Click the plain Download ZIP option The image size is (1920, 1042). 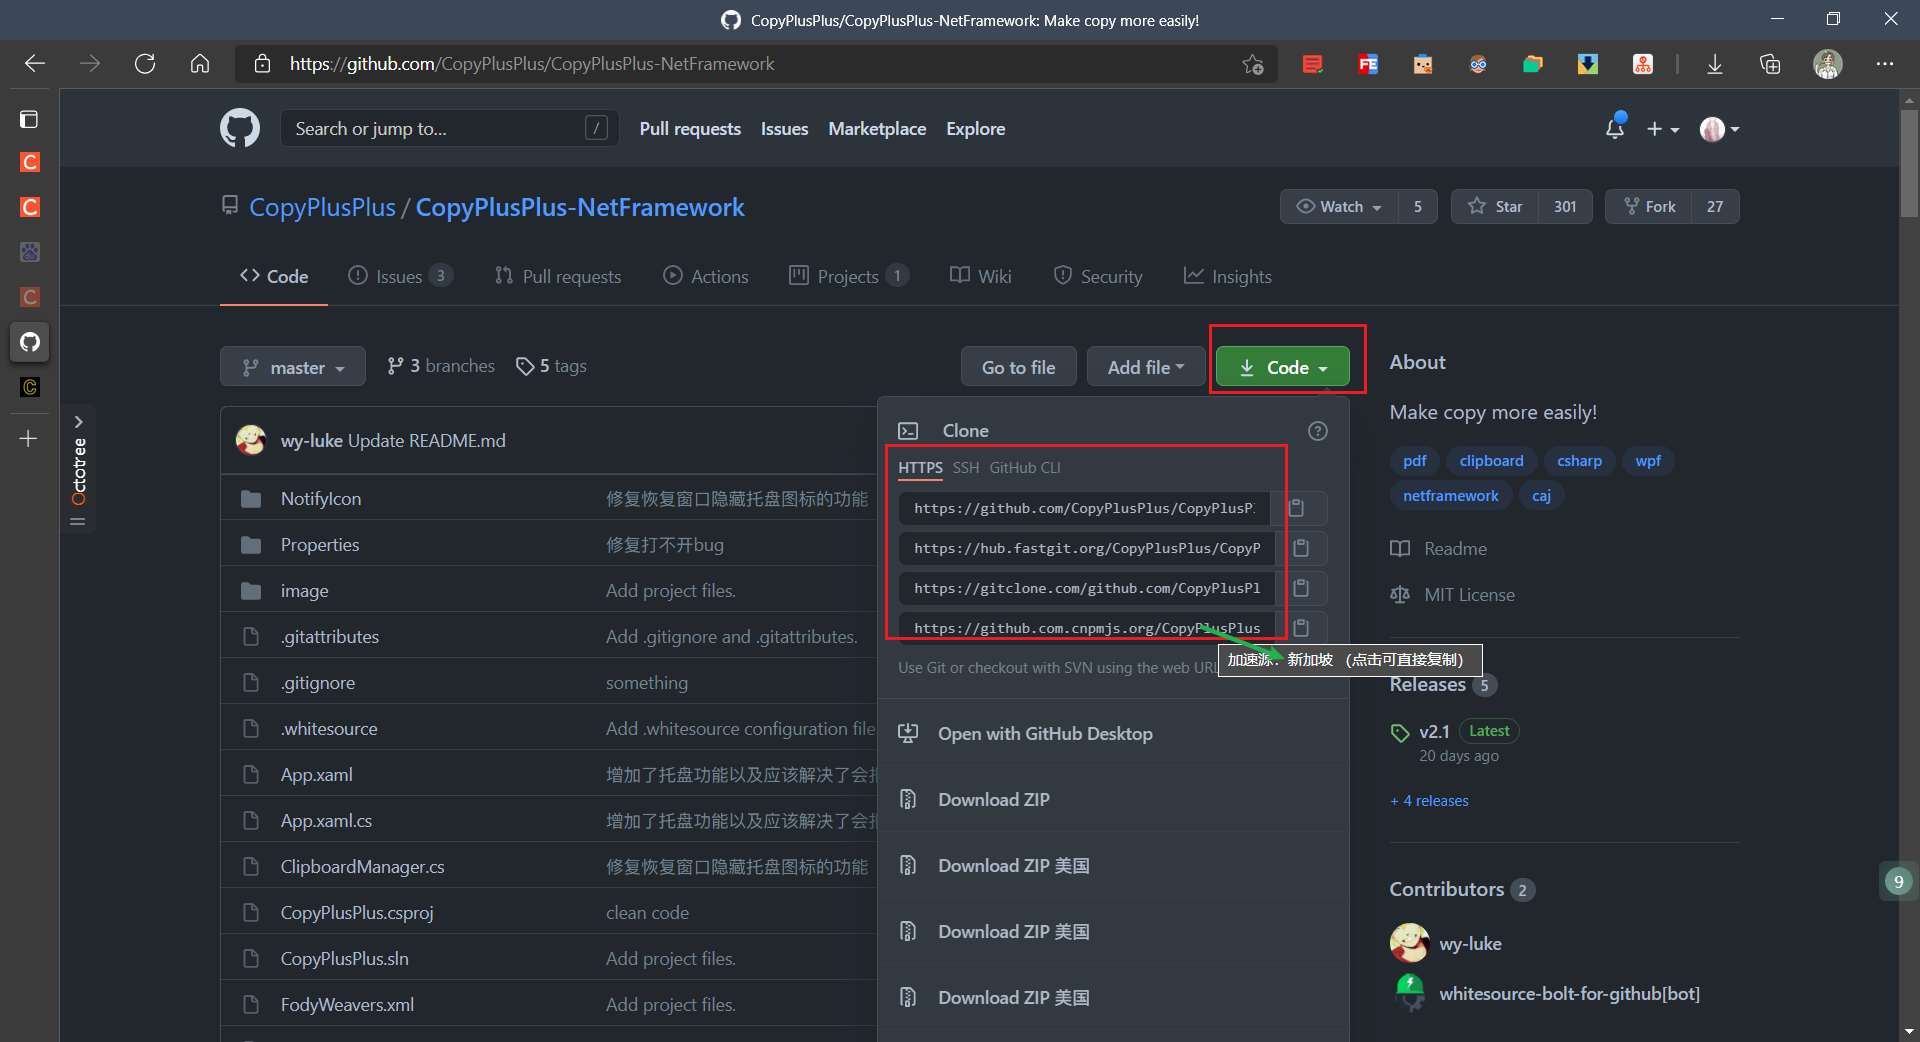[994, 800]
